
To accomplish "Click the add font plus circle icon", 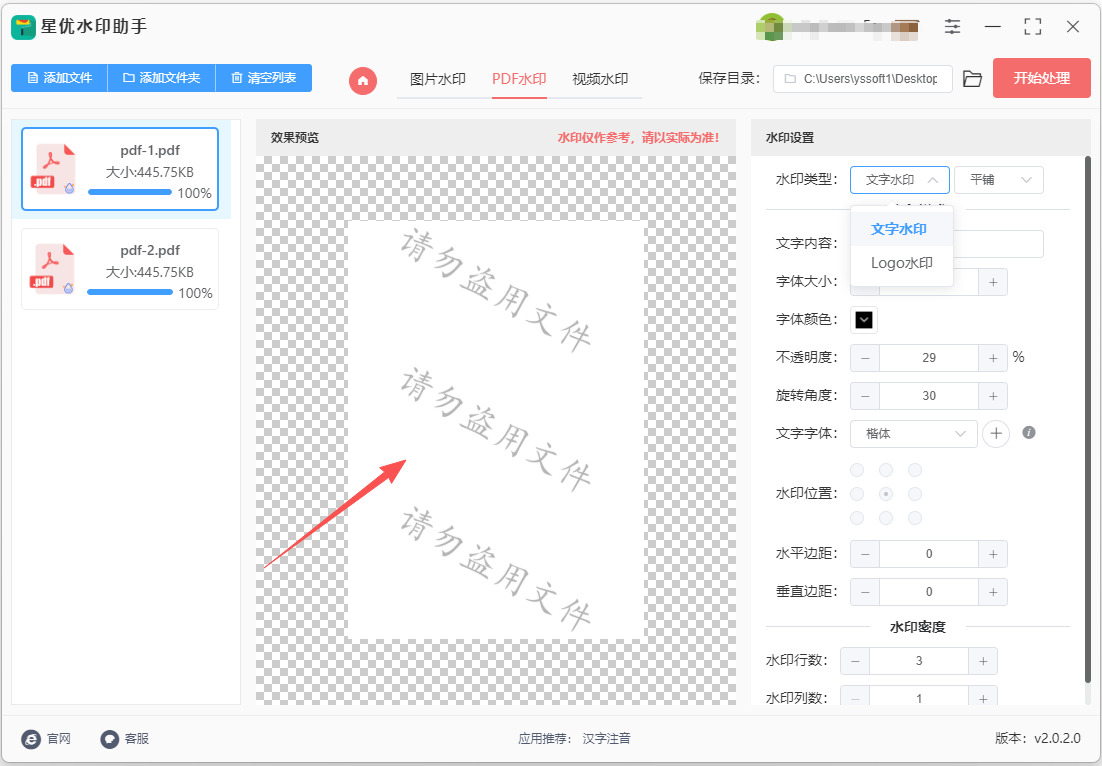I will (x=996, y=434).
